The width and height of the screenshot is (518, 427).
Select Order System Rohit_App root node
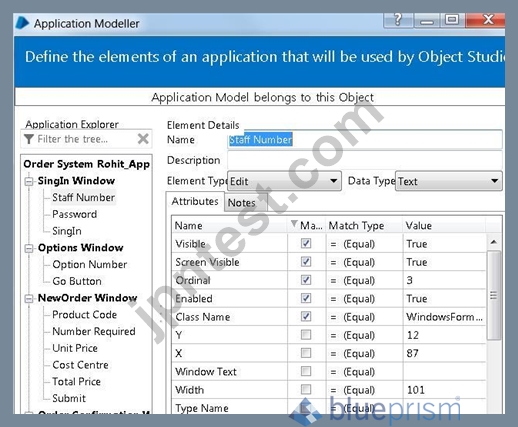point(87,164)
